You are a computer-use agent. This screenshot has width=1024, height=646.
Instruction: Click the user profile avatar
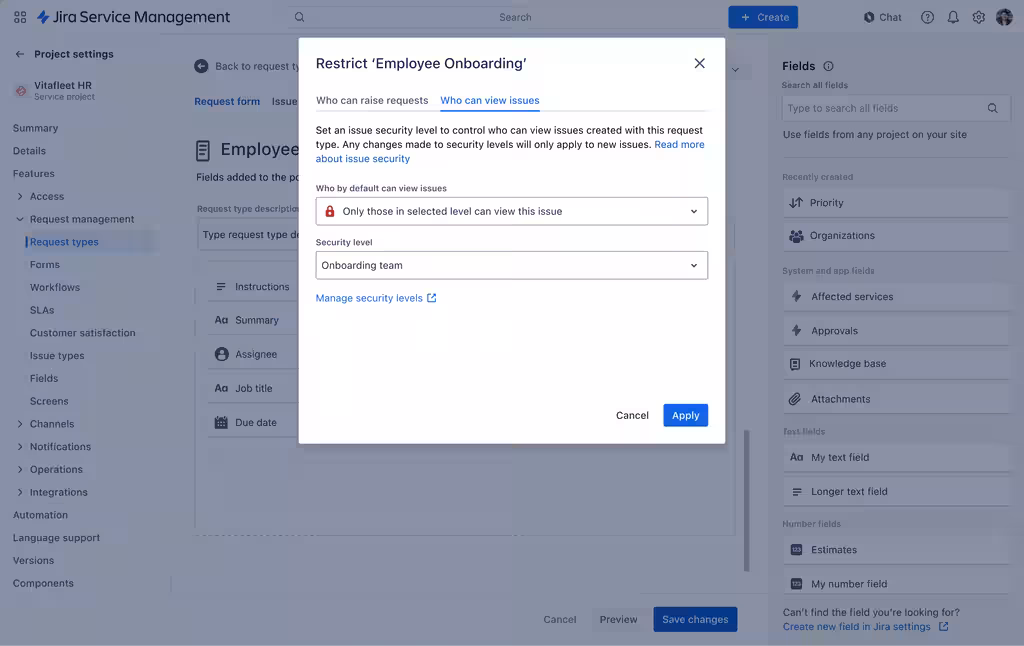pos(1004,17)
